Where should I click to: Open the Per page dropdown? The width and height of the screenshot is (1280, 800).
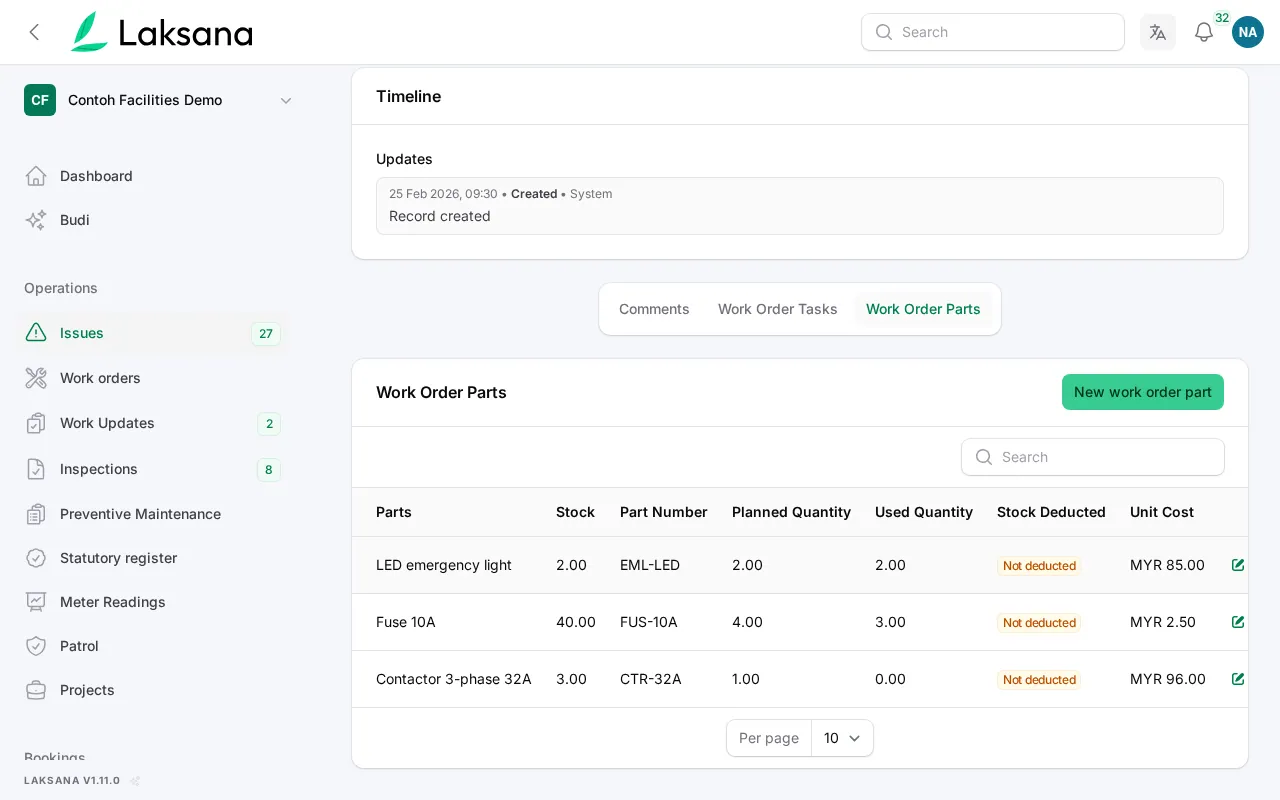point(842,738)
